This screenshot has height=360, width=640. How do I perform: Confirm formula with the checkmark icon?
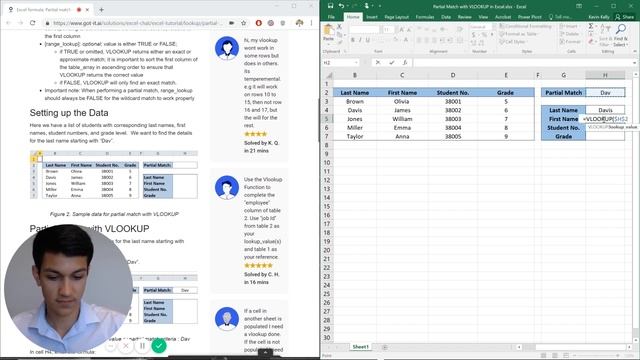(x=392, y=62)
